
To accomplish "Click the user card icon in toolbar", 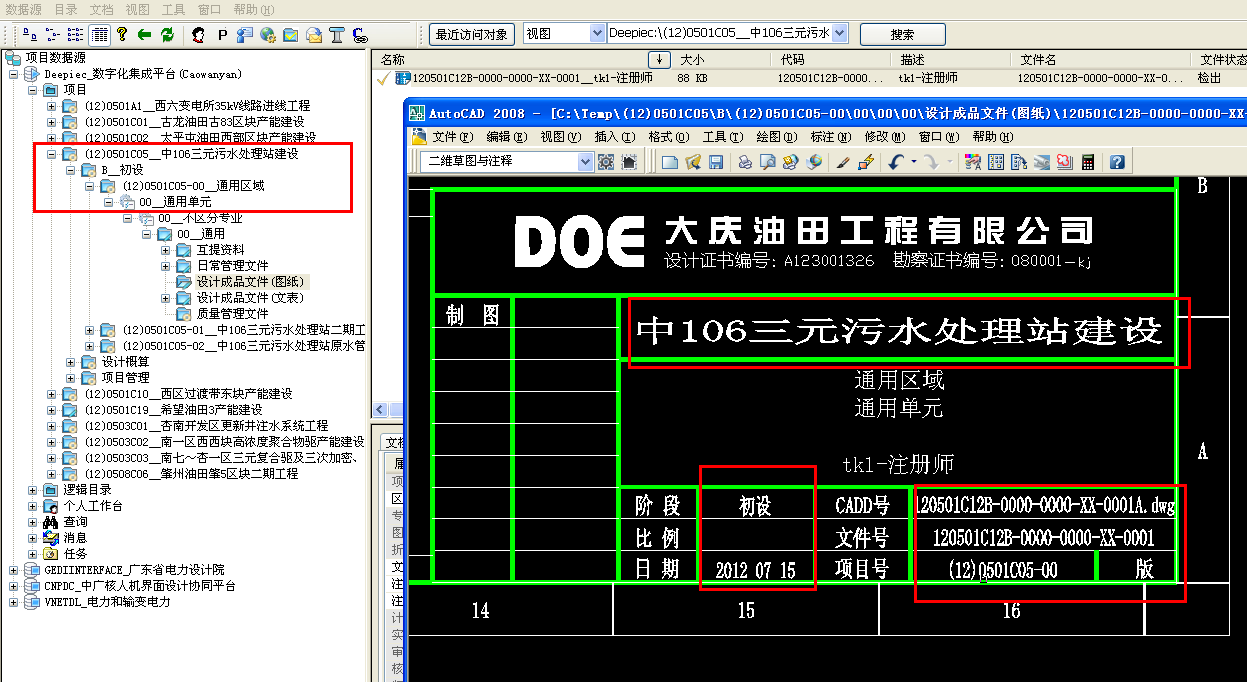I will (245, 35).
